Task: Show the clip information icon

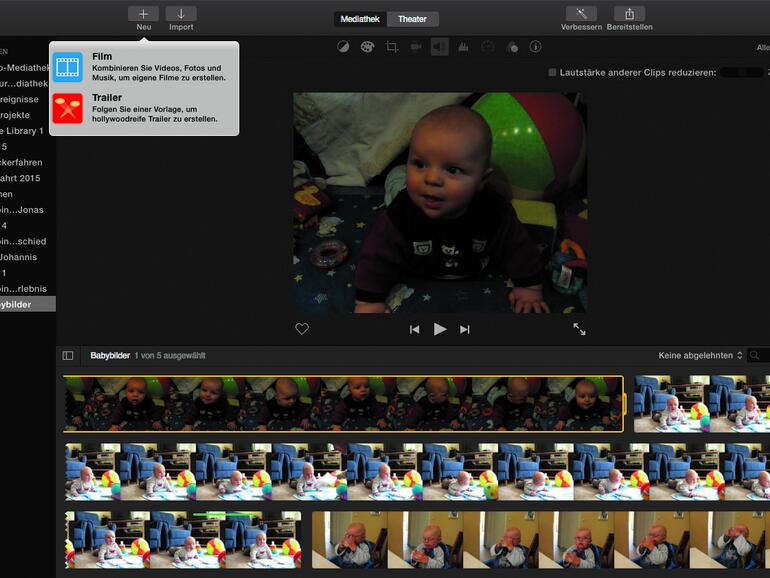Action: pos(535,47)
